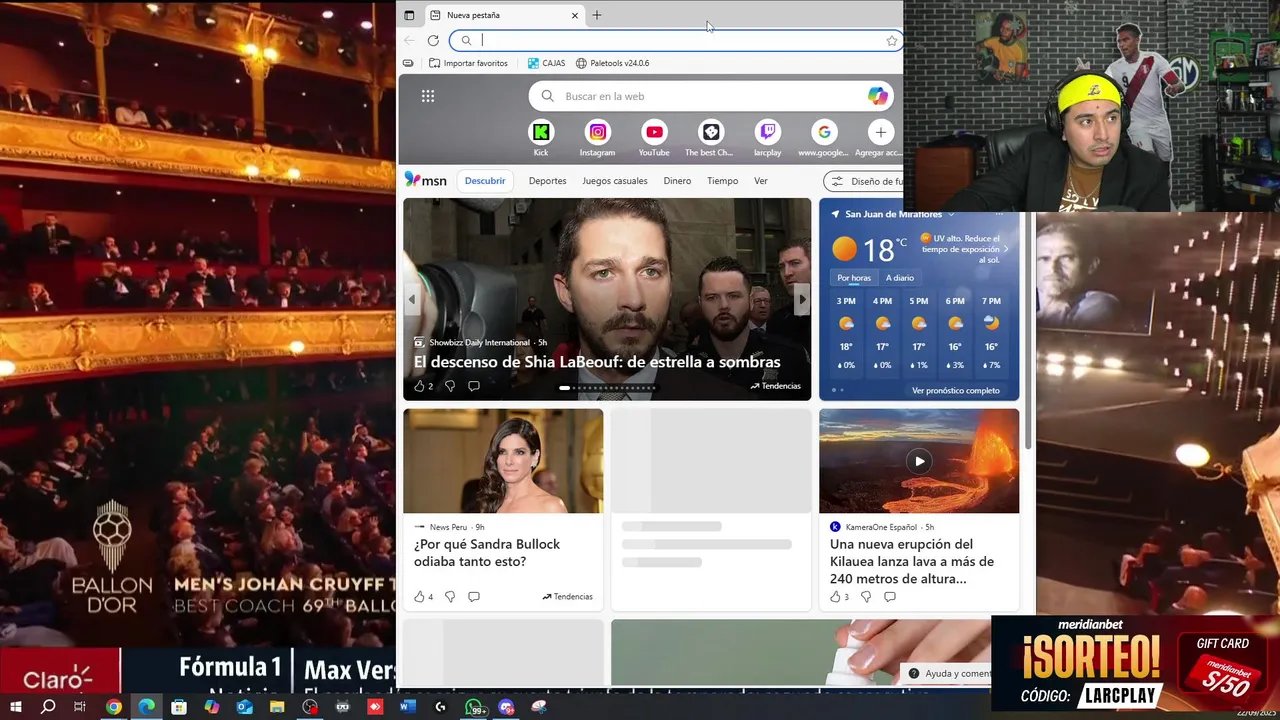1280x720 pixels.
Task: Open the larcplay Twitch shortcut
Action: 767,138
